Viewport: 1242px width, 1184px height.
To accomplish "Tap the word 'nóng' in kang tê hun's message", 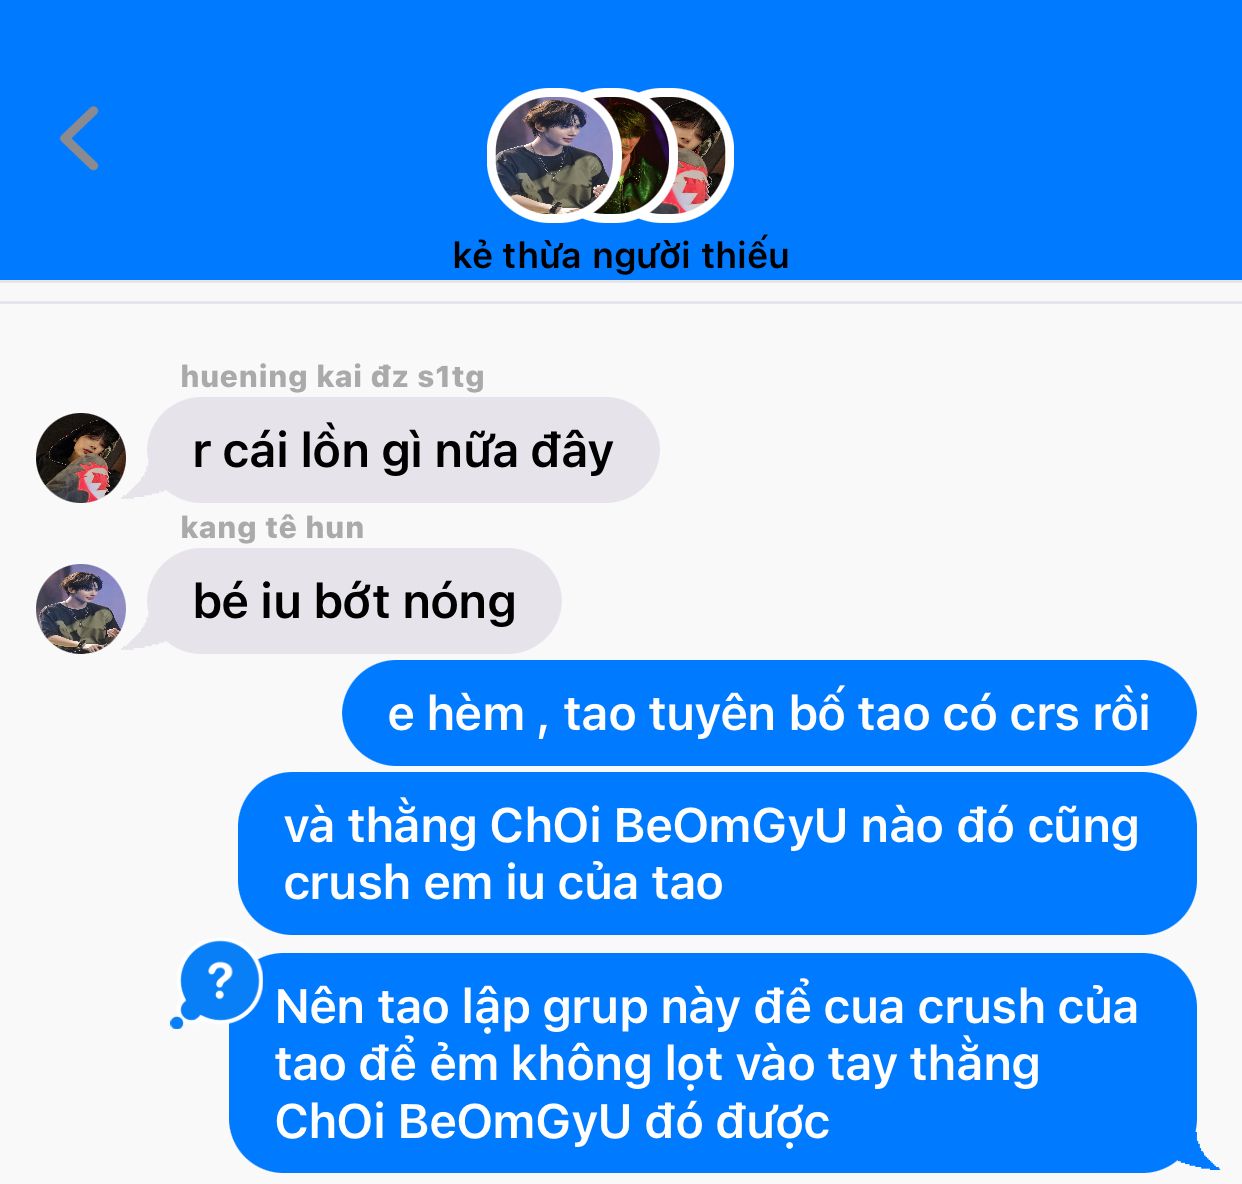I will pos(459,603).
